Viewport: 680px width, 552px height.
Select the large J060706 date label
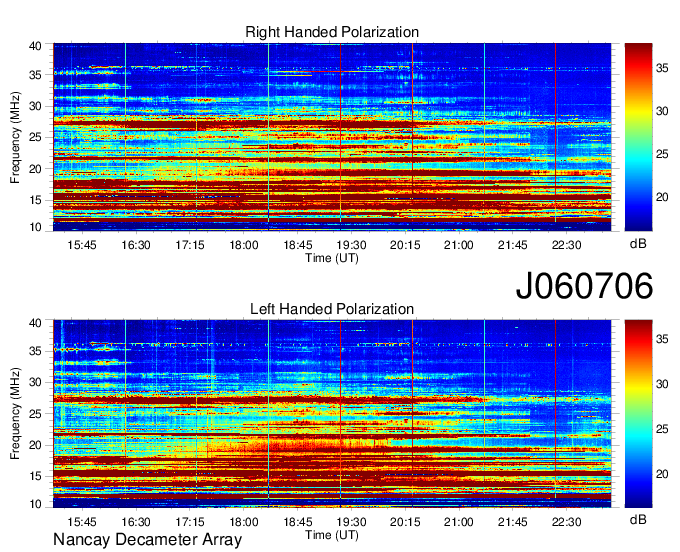pos(584,286)
